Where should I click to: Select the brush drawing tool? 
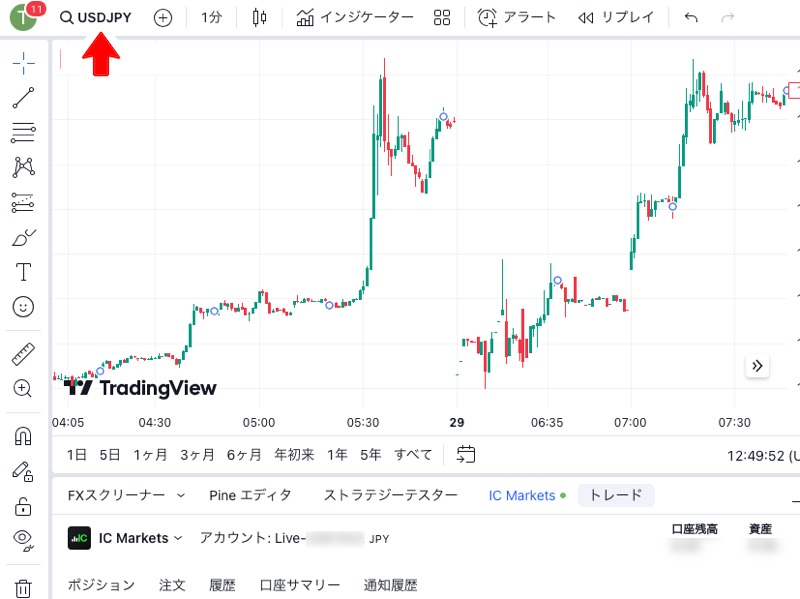tap(23, 237)
